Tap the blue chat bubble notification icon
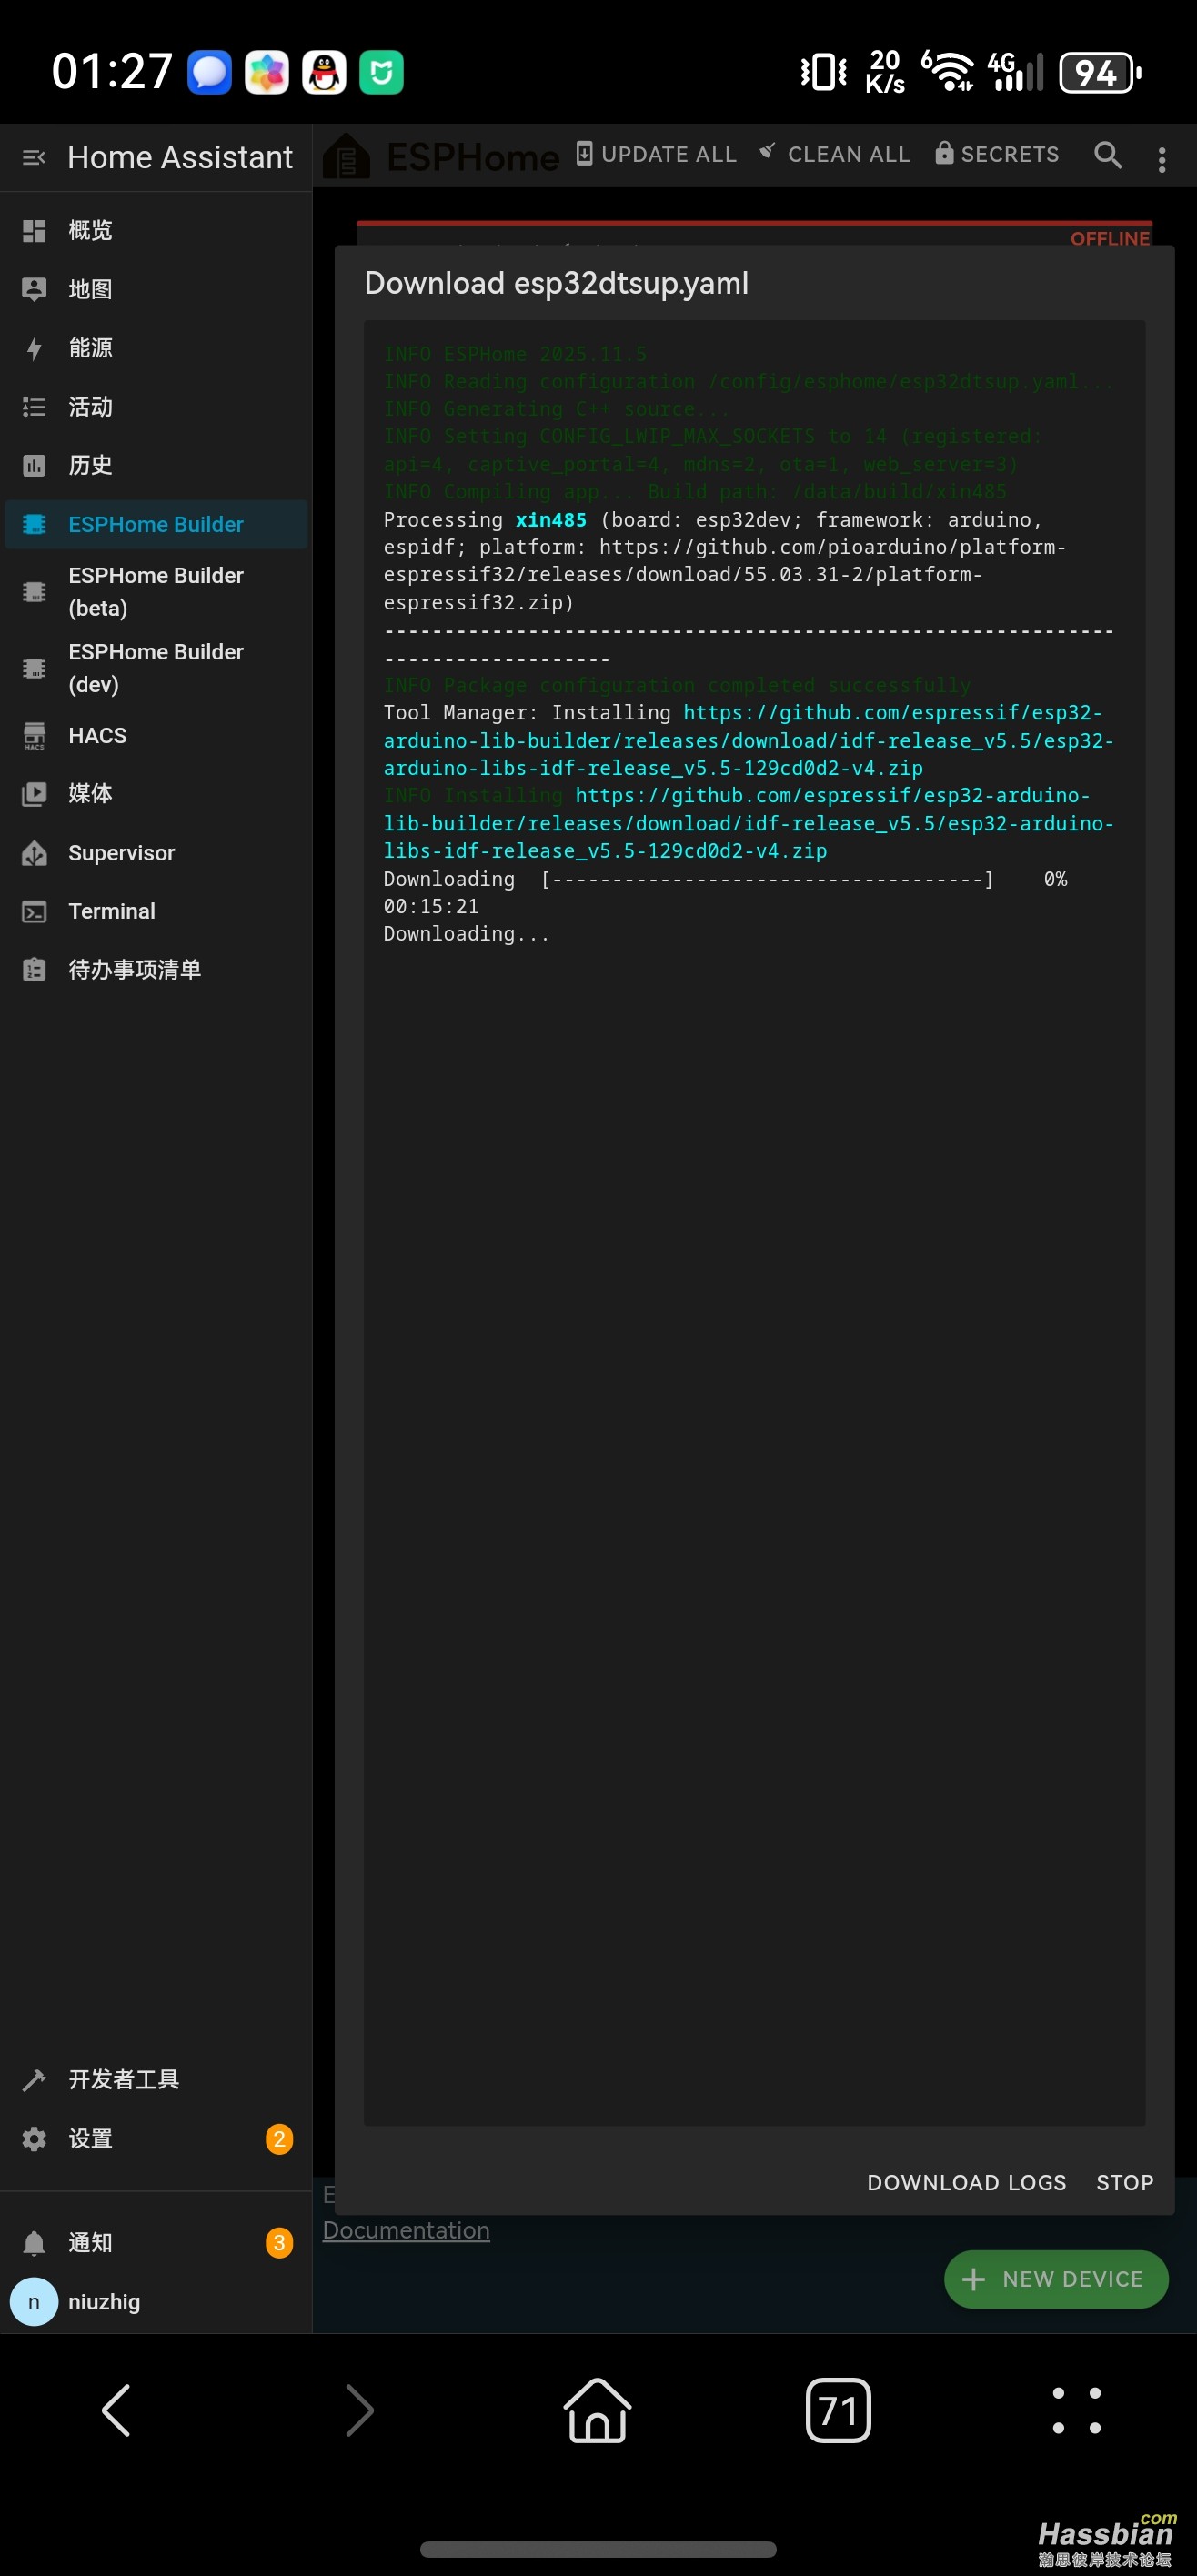Image resolution: width=1197 pixels, height=2576 pixels. click(210, 72)
